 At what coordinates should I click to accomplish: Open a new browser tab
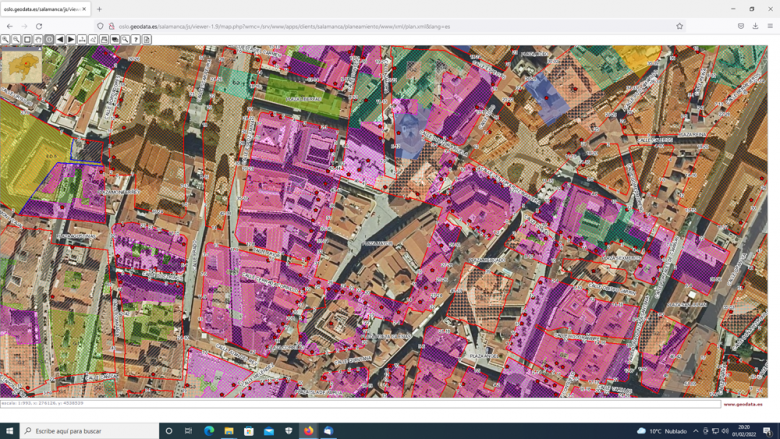click(x=99, y=9)
